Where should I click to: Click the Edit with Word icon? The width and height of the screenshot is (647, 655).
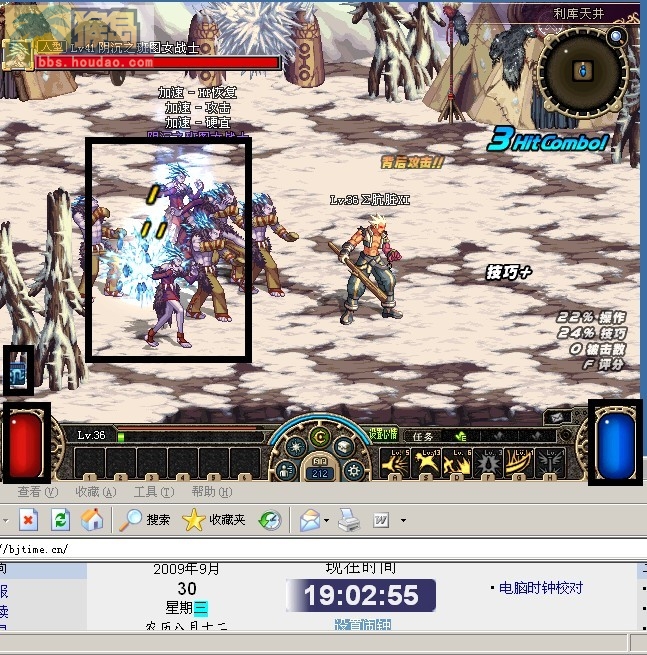coord(381,520)
